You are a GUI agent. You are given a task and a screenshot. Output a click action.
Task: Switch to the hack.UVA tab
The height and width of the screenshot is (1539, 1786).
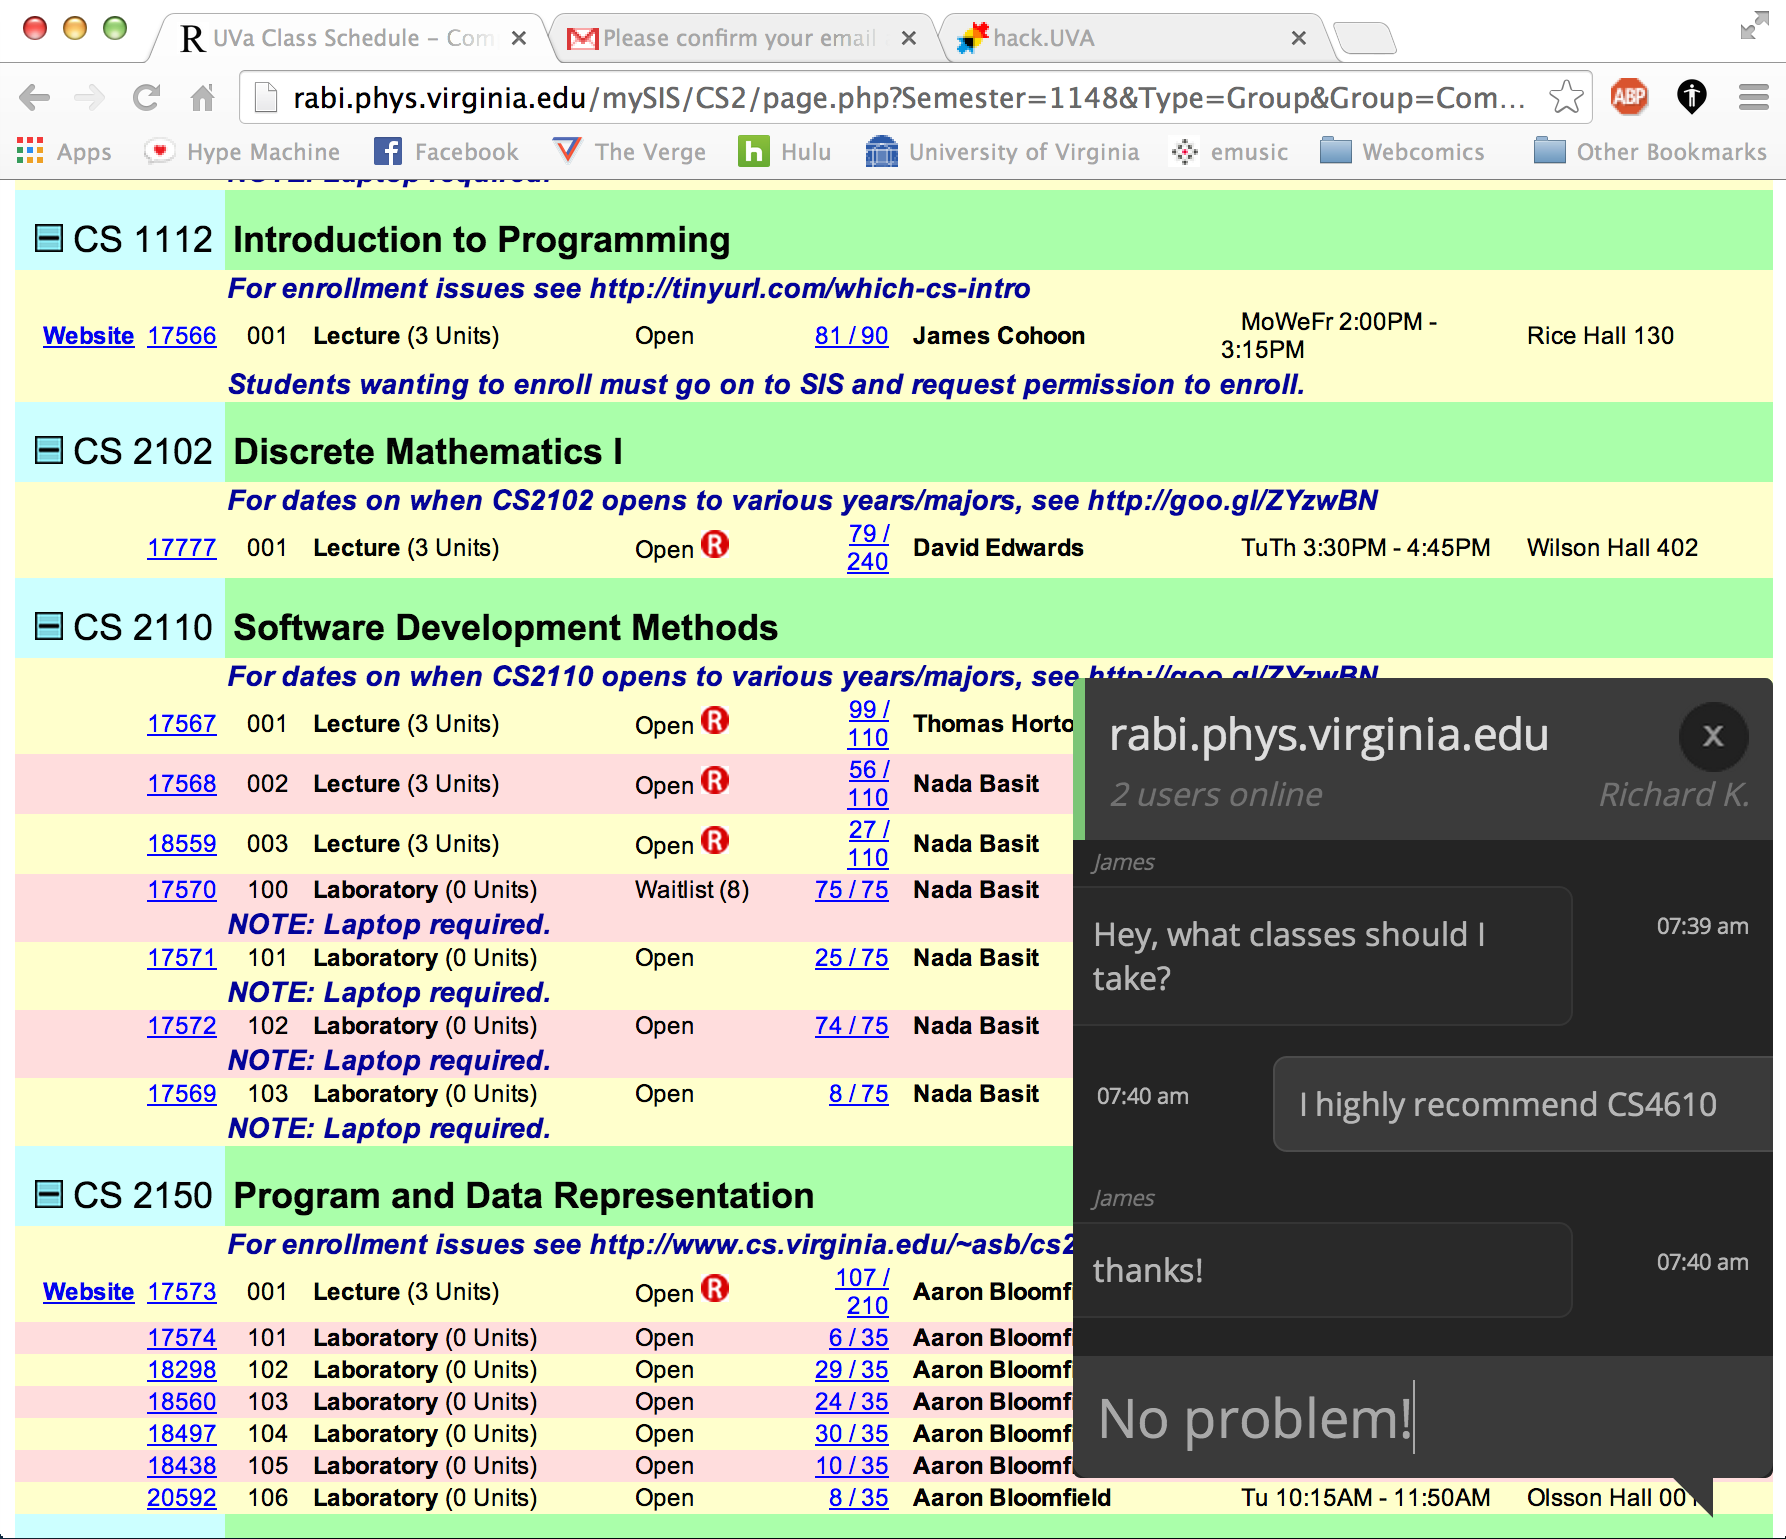1130,38
